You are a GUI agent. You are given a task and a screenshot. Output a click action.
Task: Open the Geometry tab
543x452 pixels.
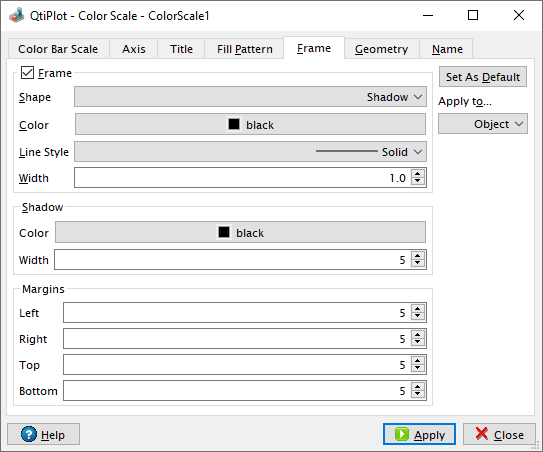[381, 49]
